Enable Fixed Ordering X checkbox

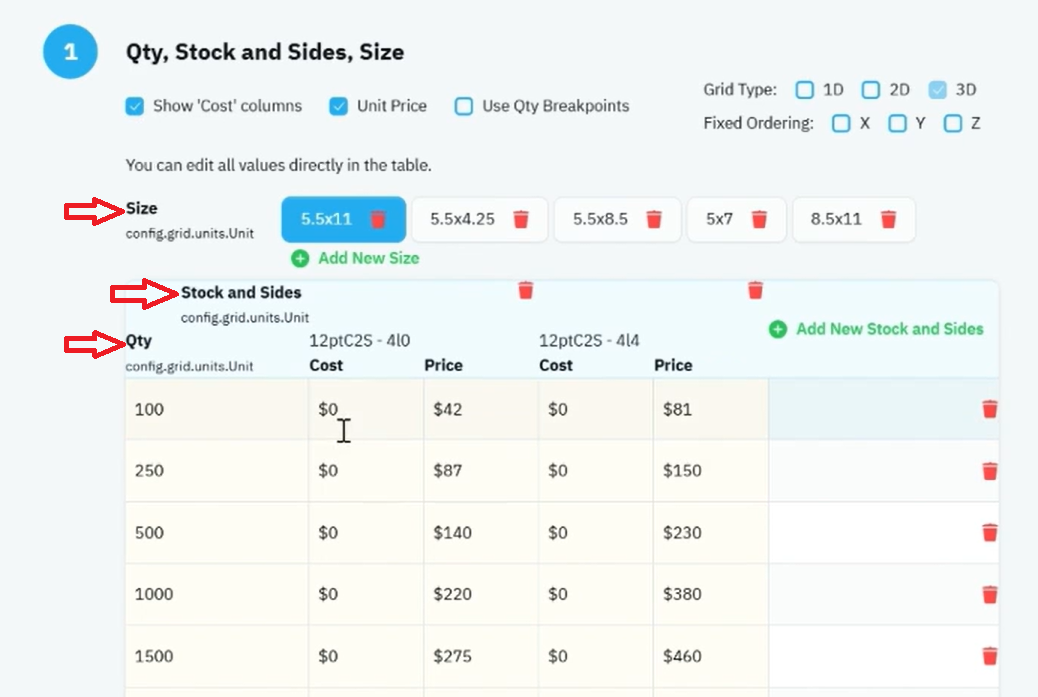pyautogui.click(x=841, y=123)
